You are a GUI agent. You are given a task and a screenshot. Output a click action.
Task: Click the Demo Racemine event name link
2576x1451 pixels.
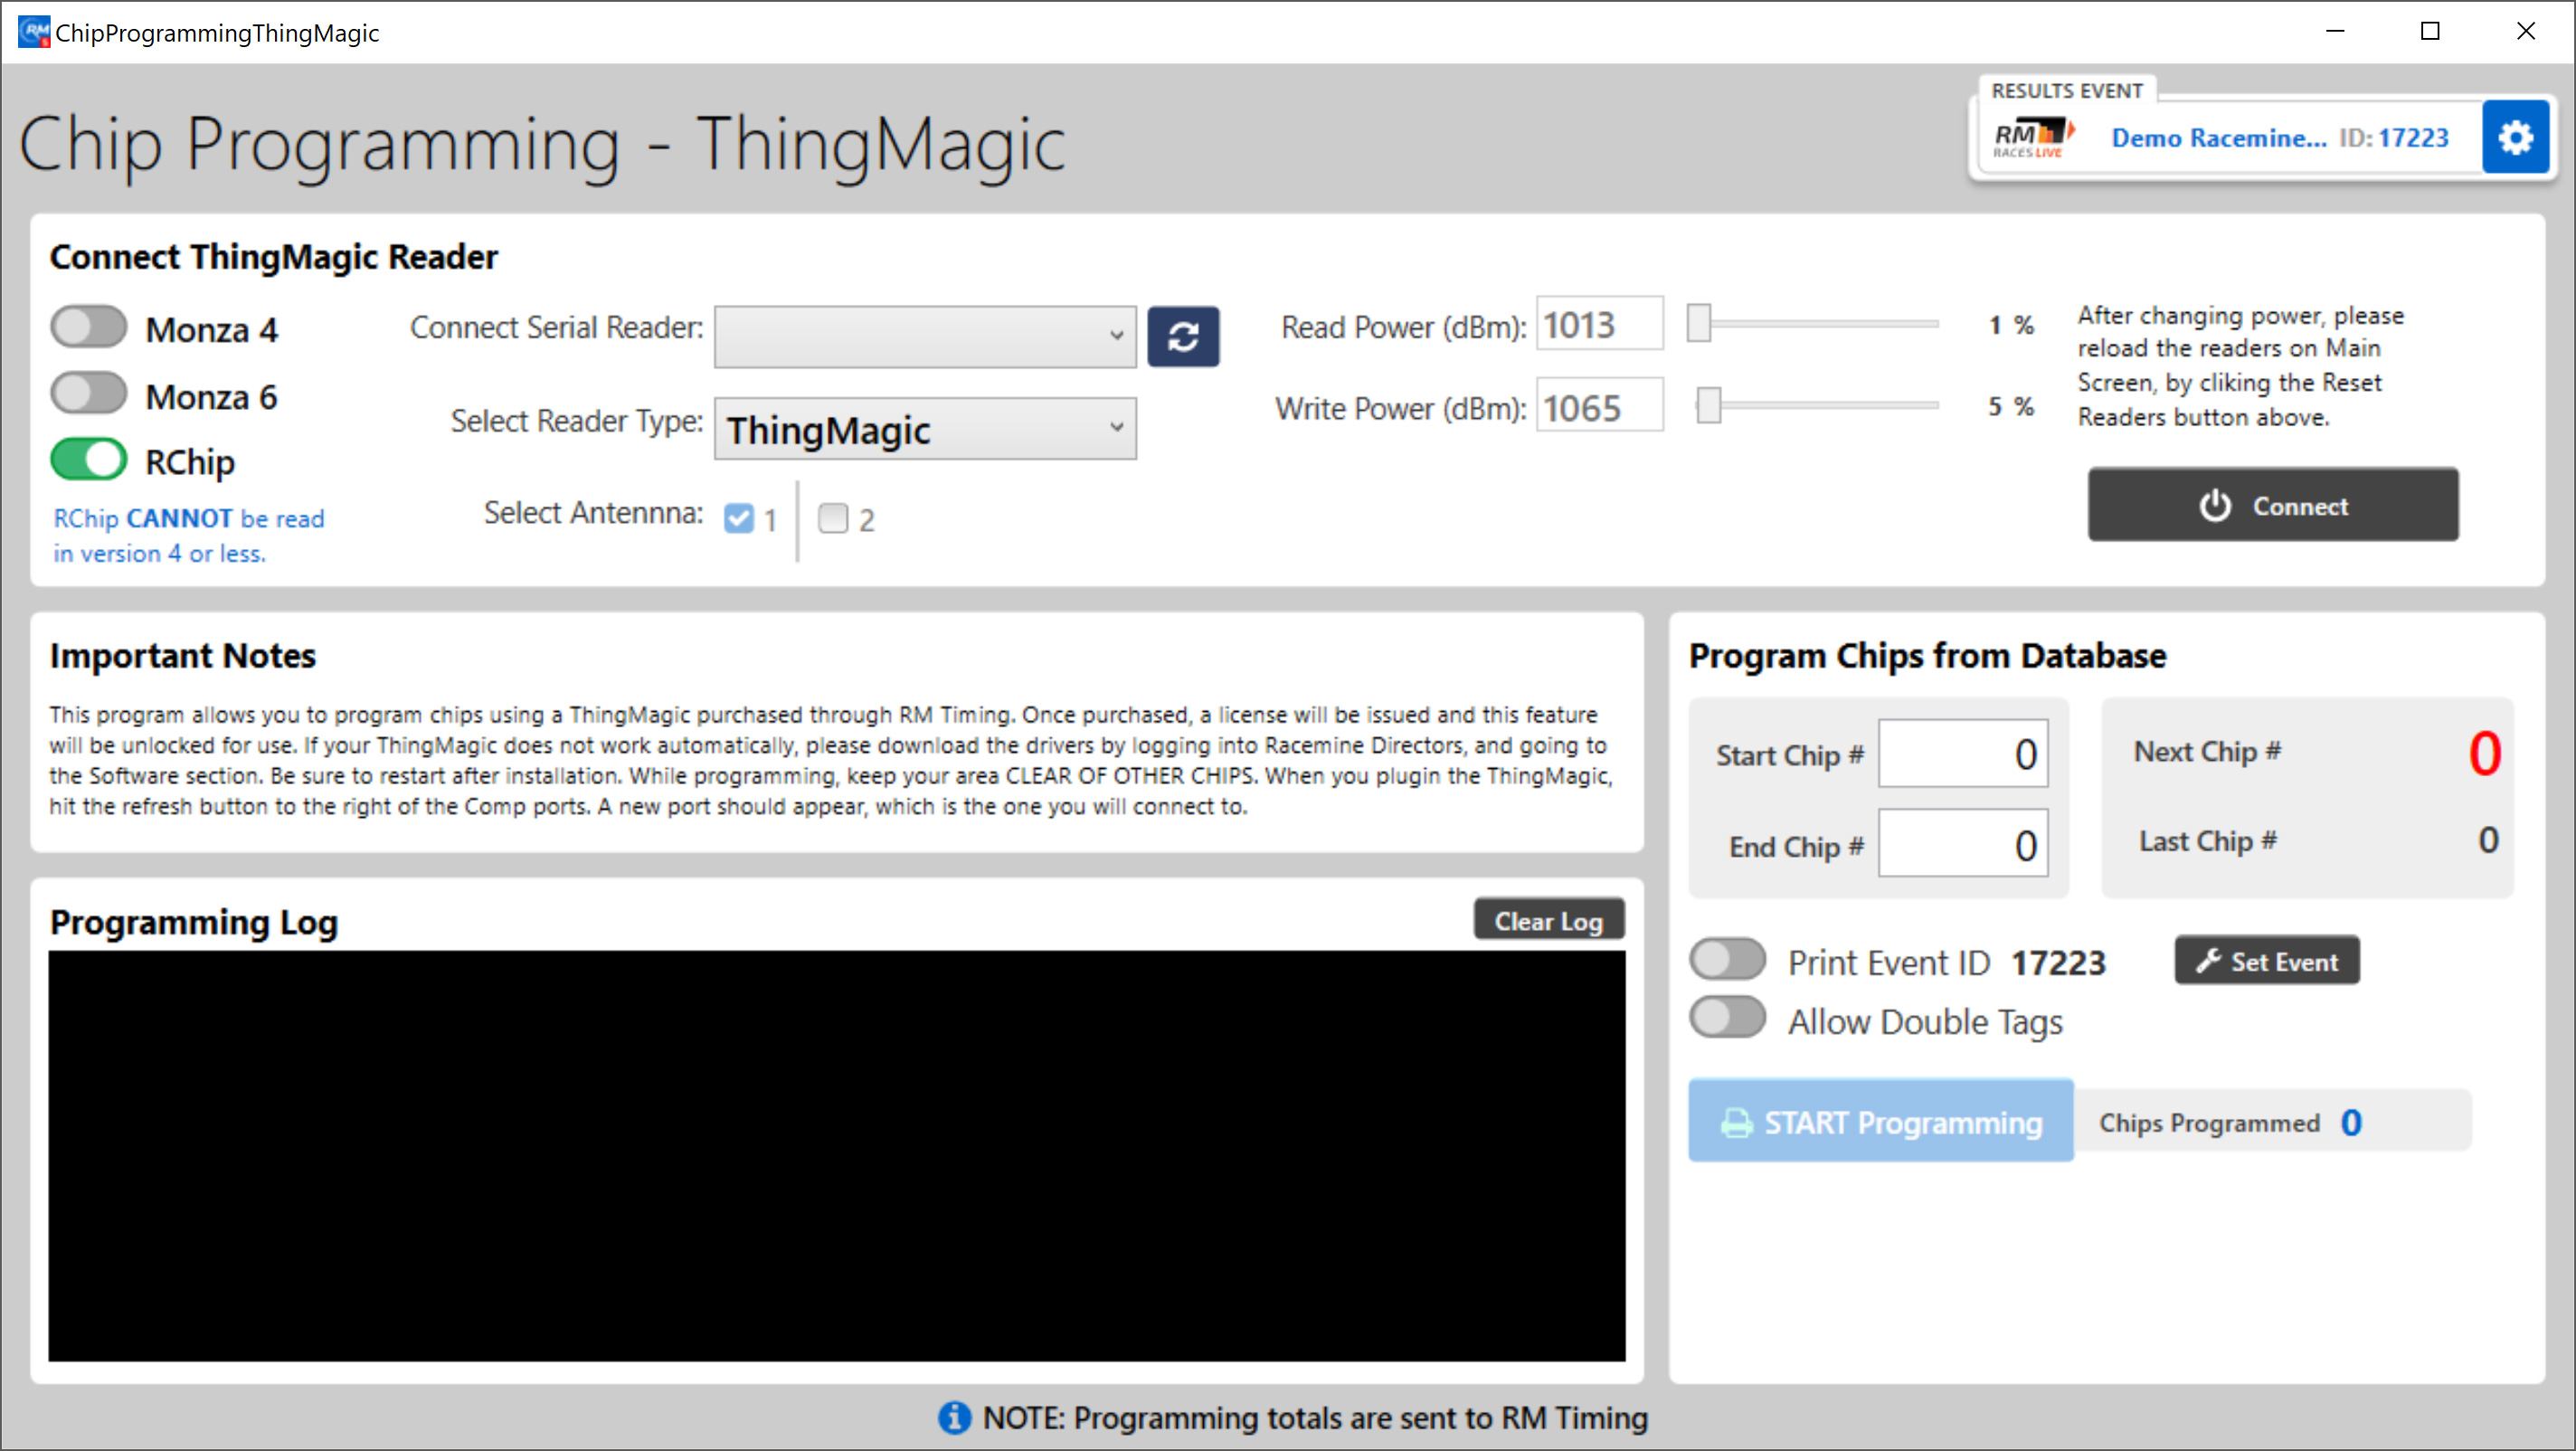tap(2218, 138)
